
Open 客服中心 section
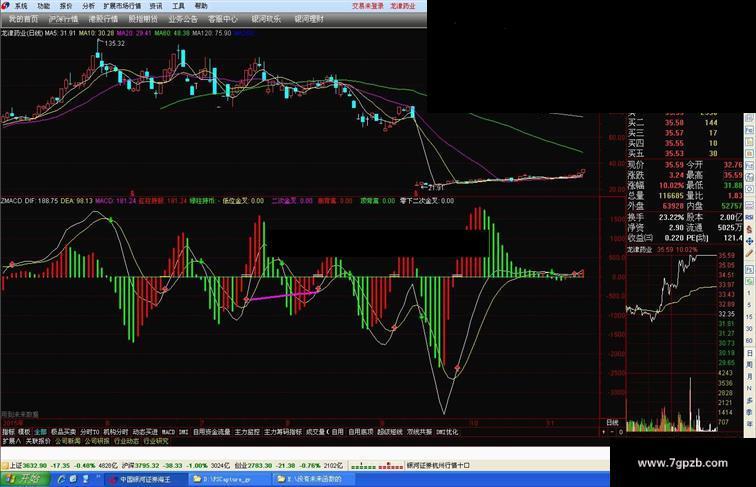tap(223, 19)
